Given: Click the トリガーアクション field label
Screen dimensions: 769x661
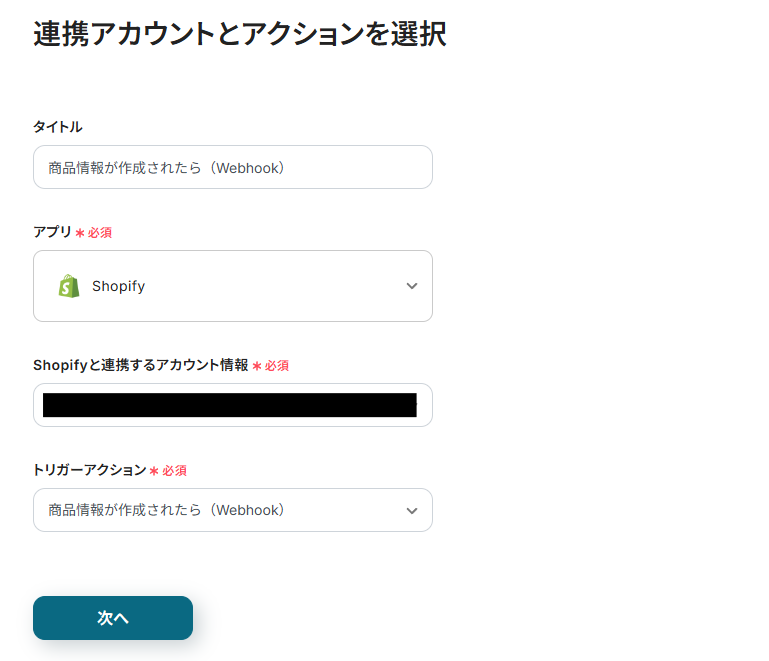Looking at the screenshot, I should pos(90,470).
